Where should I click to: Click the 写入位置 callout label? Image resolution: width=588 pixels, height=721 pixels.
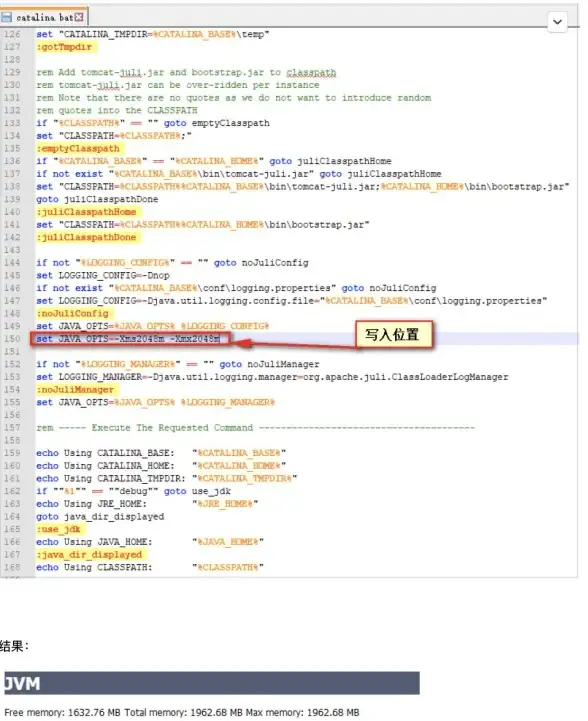[x=393, y=334]
